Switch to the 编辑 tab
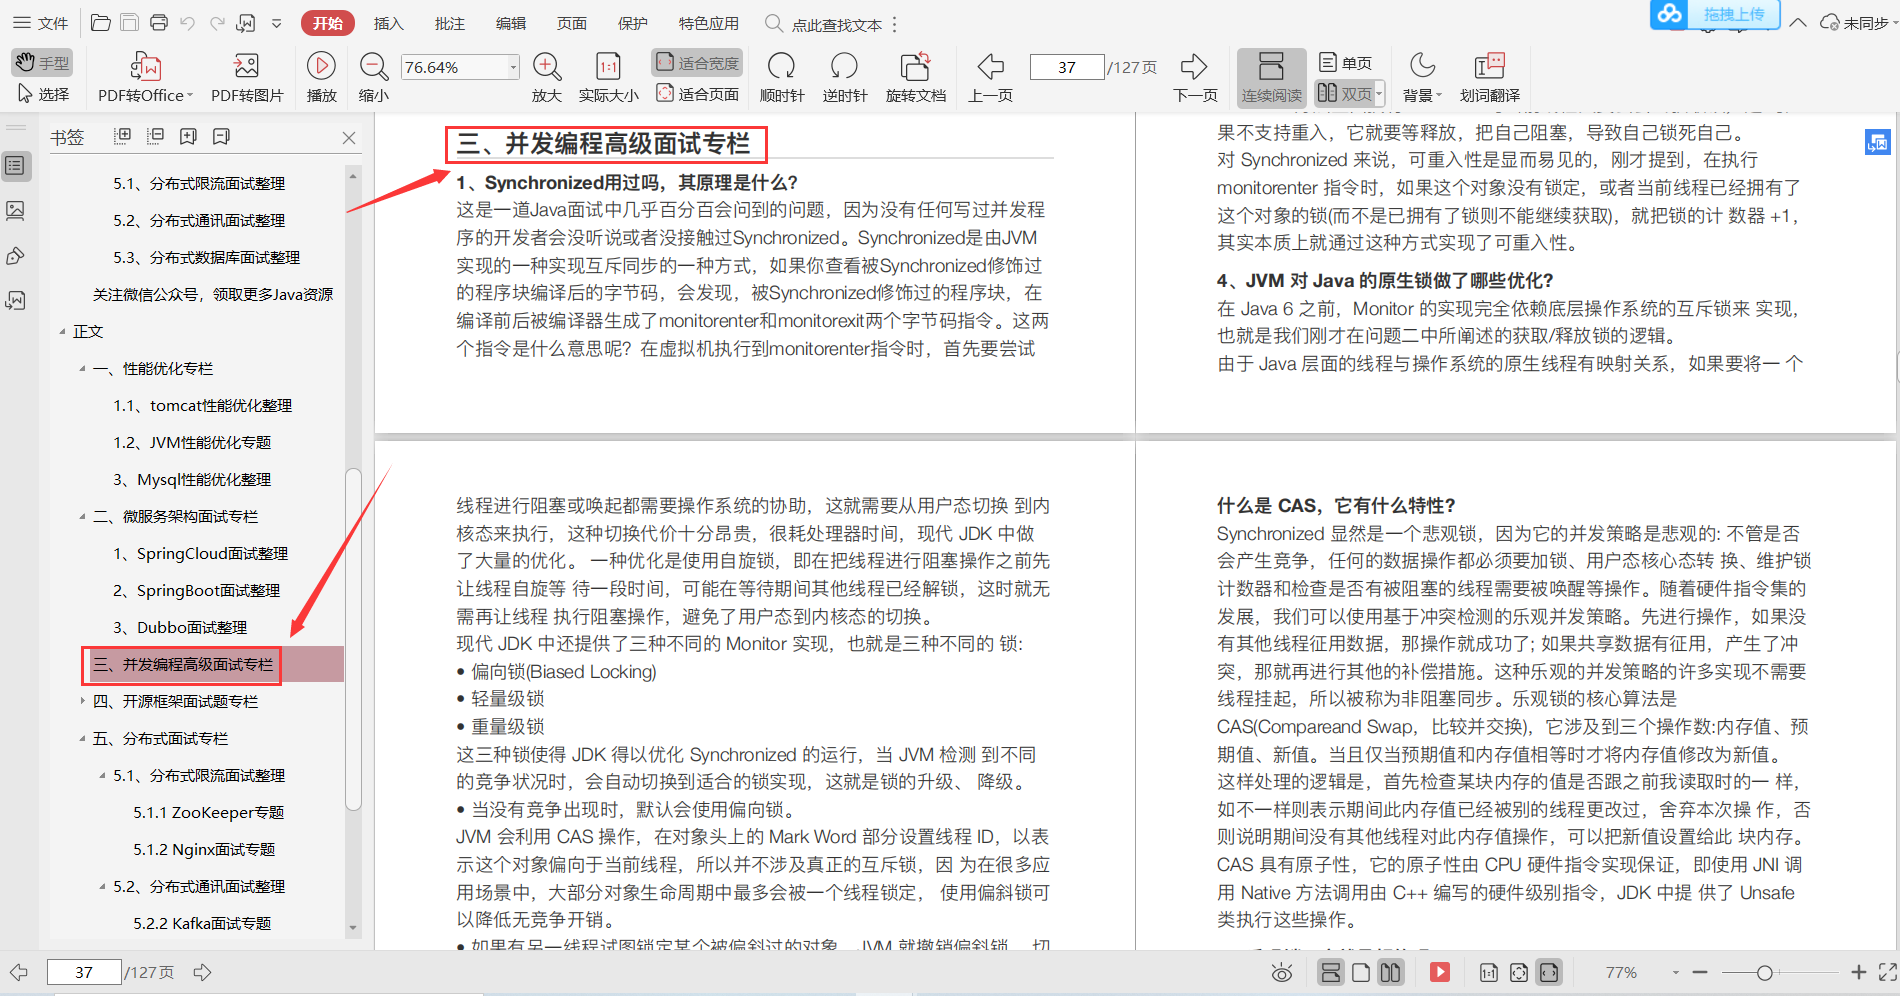 (x=511, y=23)
